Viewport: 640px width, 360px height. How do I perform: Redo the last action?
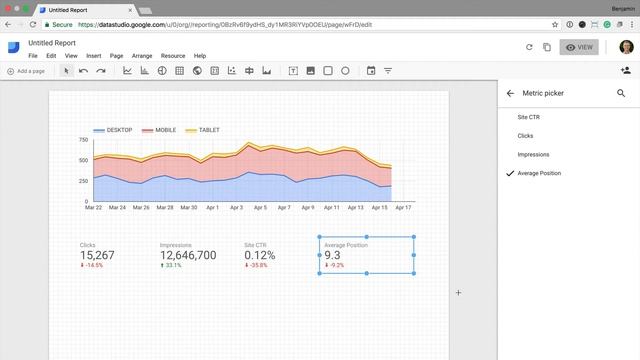pos(101,71)
